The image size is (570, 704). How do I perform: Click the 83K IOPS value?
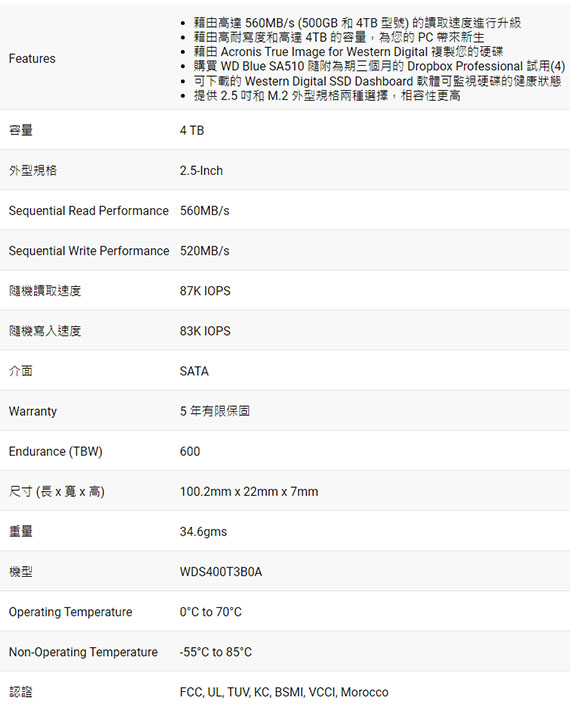click(205, 331)
